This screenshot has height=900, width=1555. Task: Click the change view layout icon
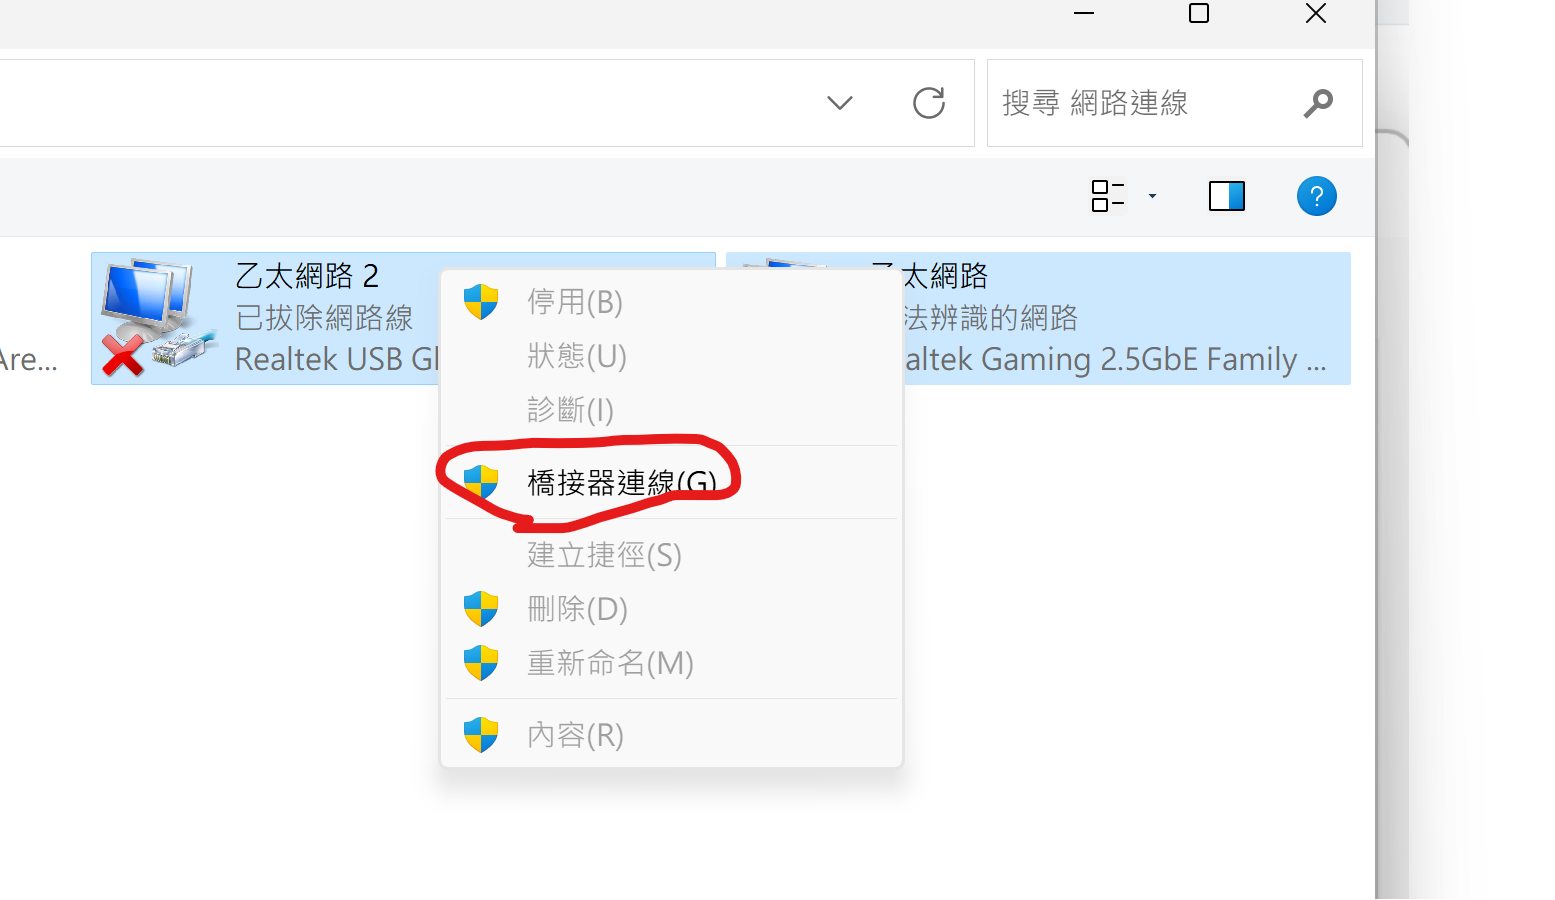click(x=1108, y=196)
